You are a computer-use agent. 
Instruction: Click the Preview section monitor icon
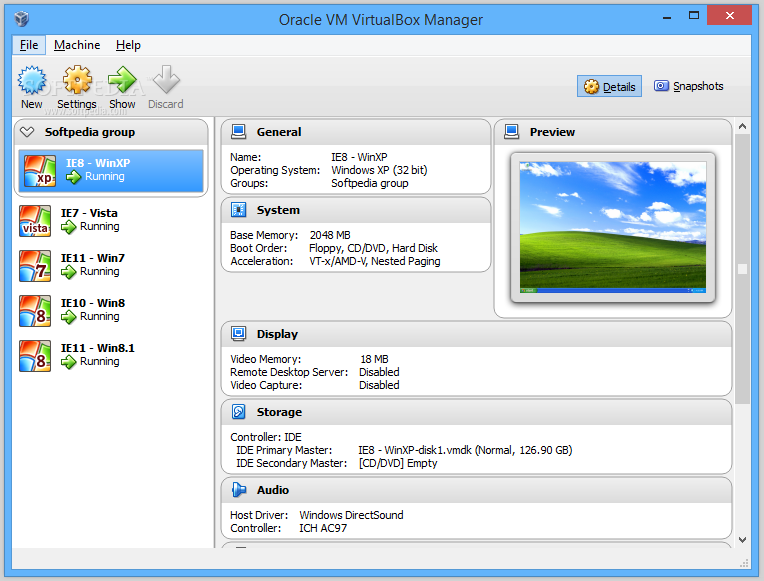[512, 132]
